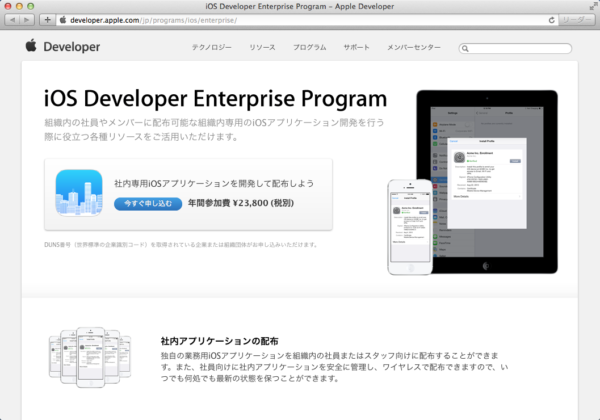Screen dimensions: 600x420
Task: Click the magnifying glass search icon
Action: coord(465,49)
